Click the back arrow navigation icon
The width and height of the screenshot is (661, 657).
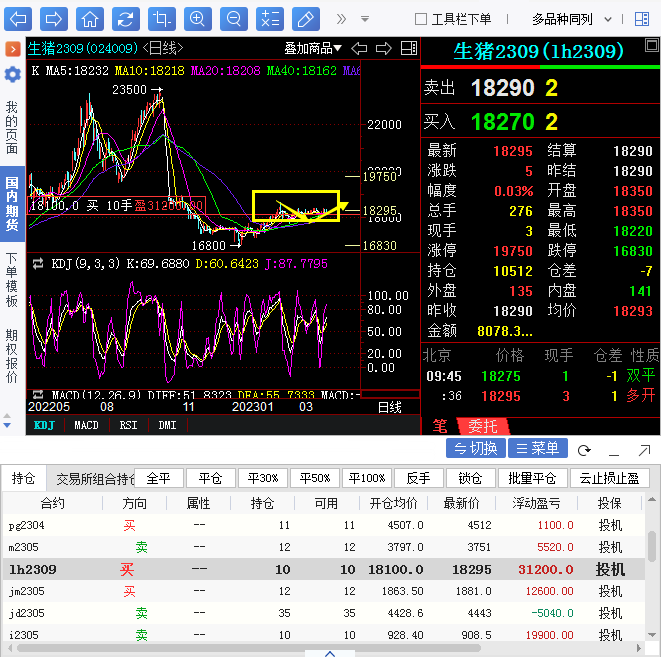click(x=18, y=18)
